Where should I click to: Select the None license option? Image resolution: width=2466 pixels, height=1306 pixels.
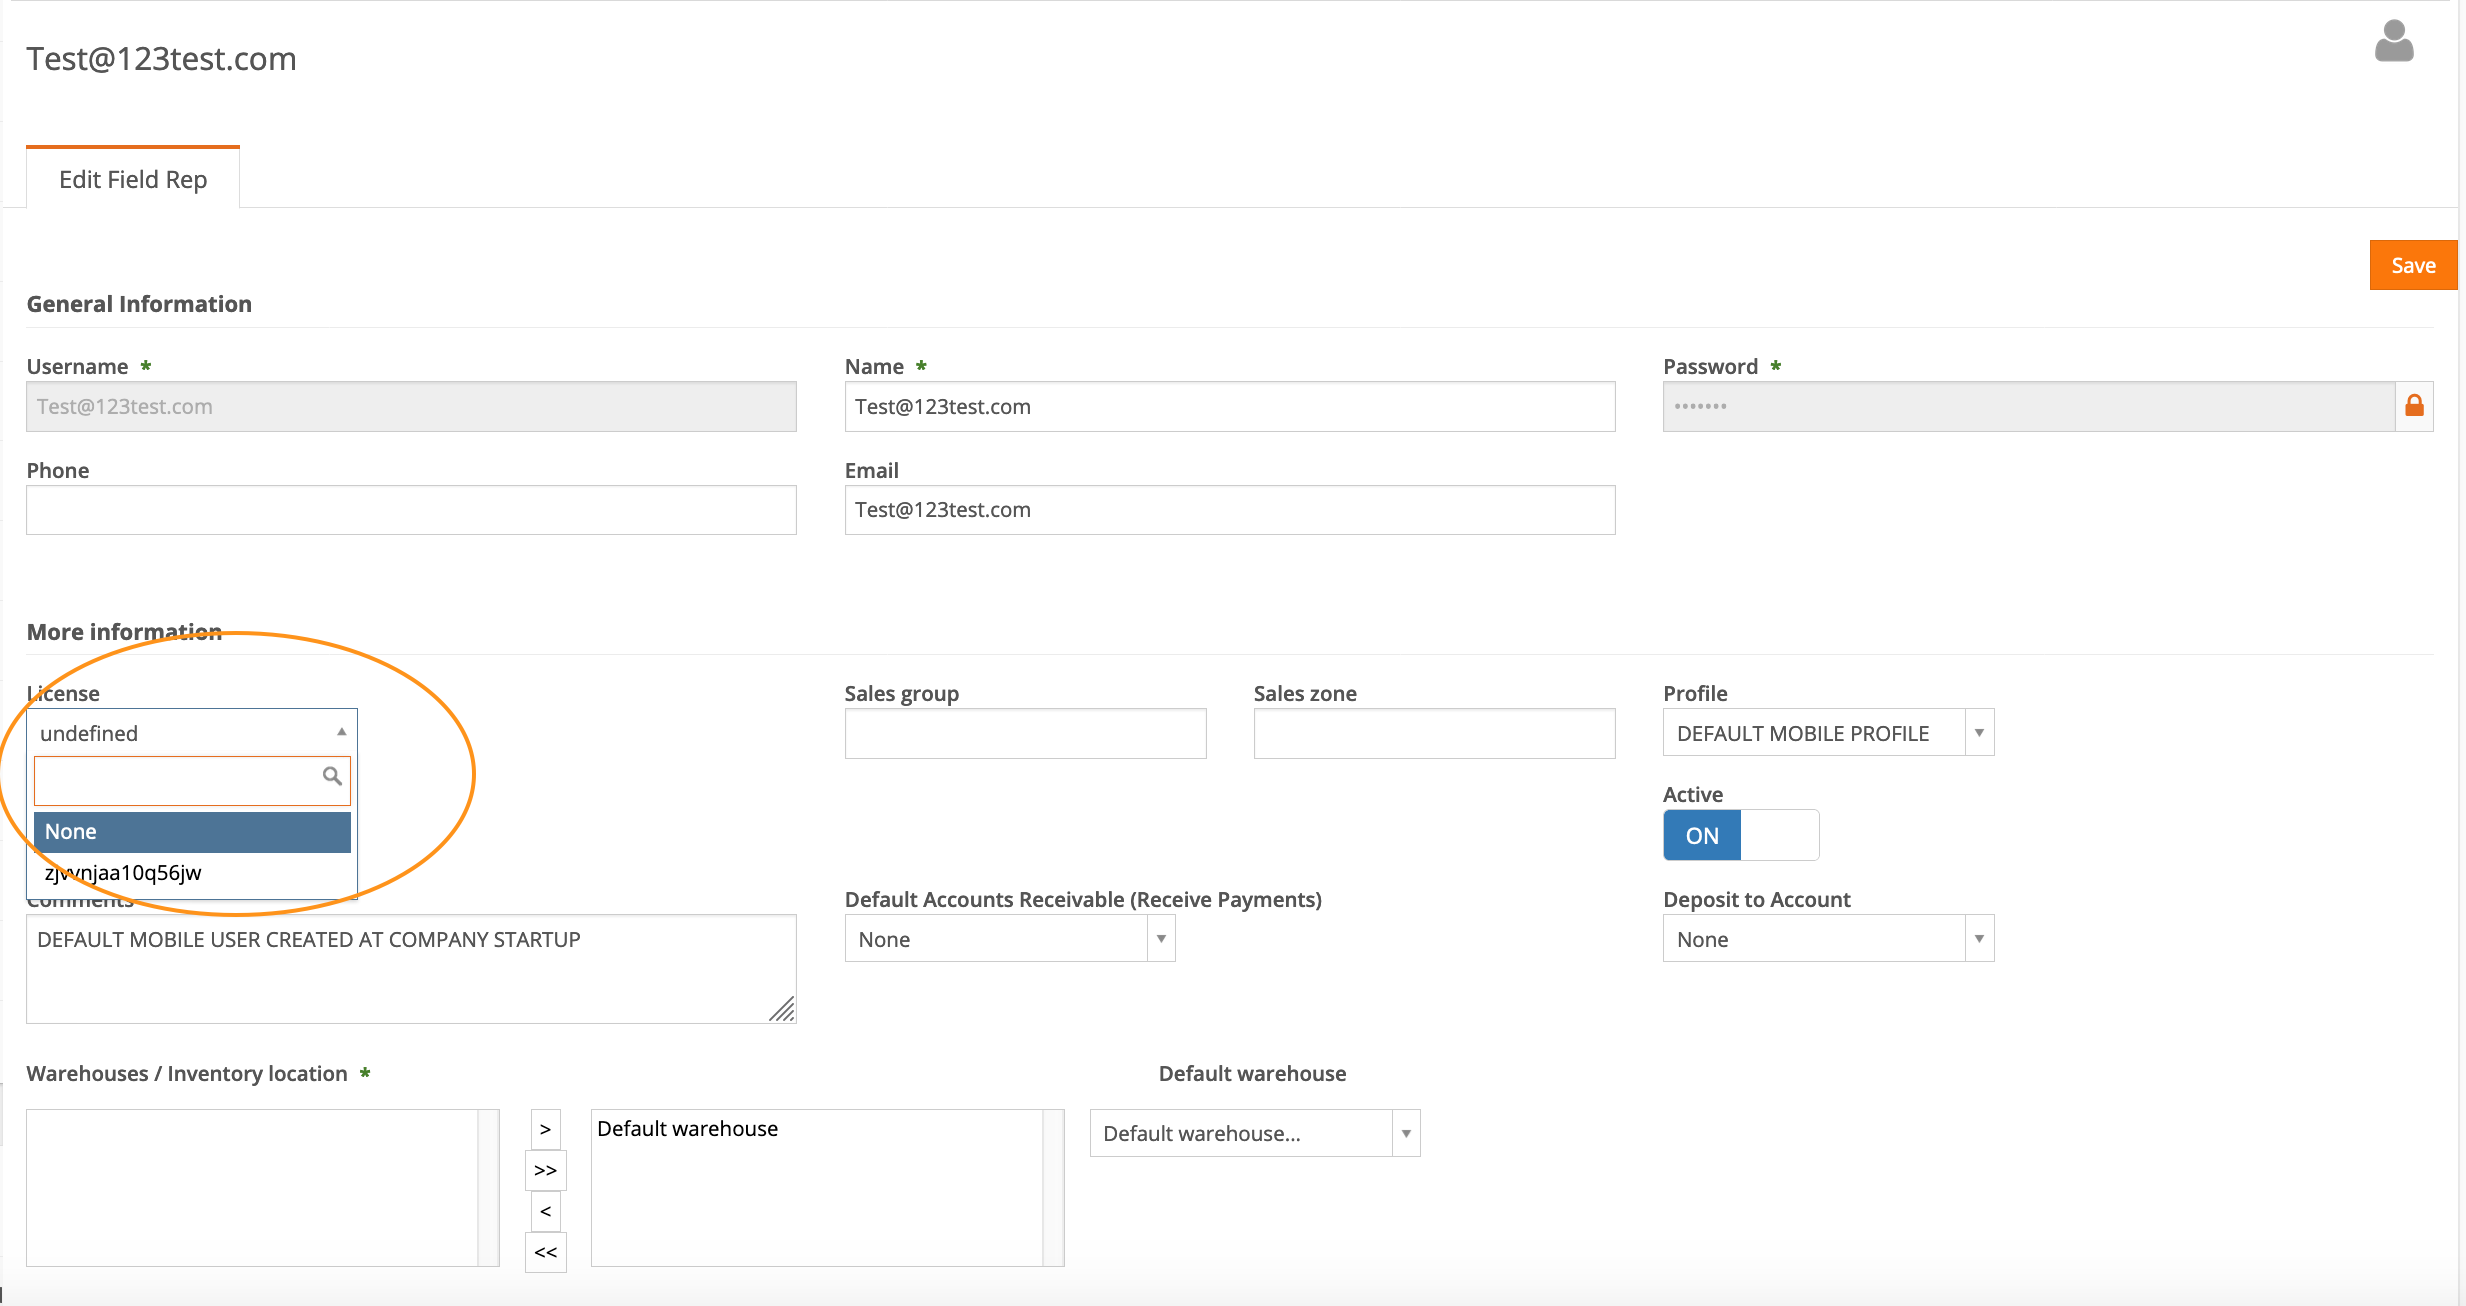[192, 832]
